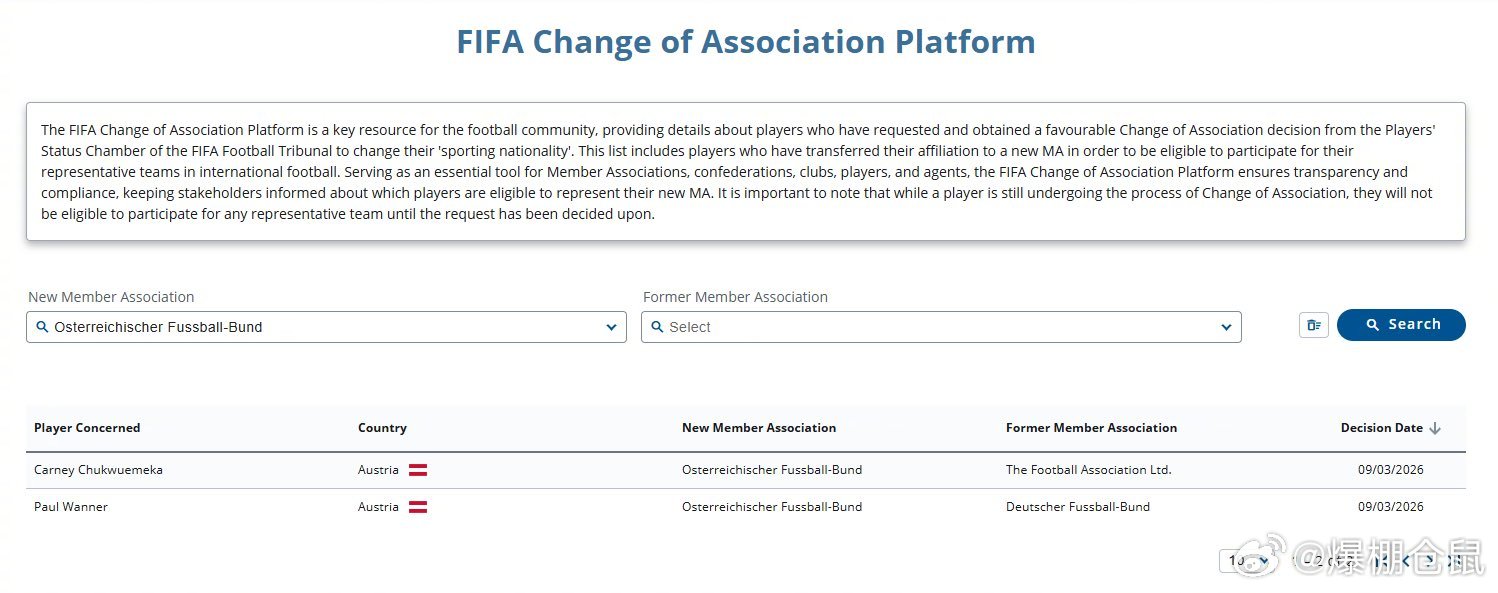The width and height of the screenshot is (1498, 593).
Task: Click Austria flag in Carney Chukwuemeka row
Action: pyautogui.click(x=418, y=470)
